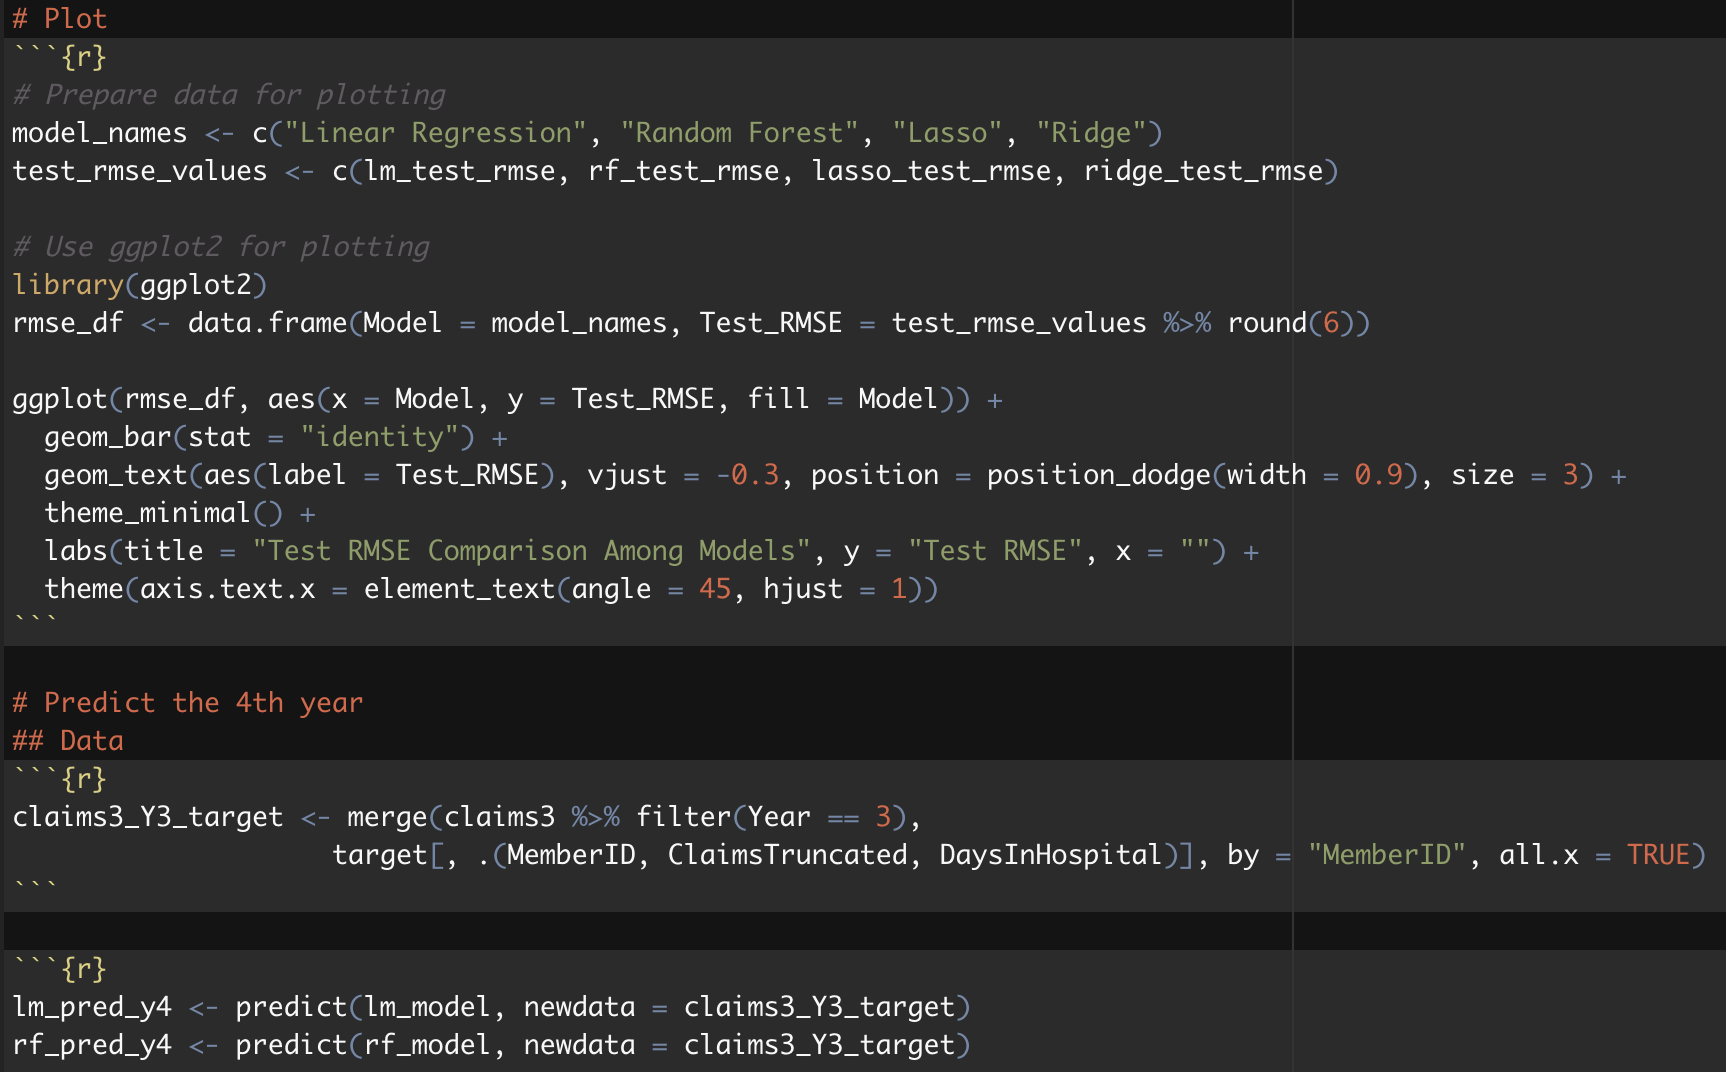1726x1072 pixels.
Task: Click element_text in the theme line
Action: tap(459, 589)
